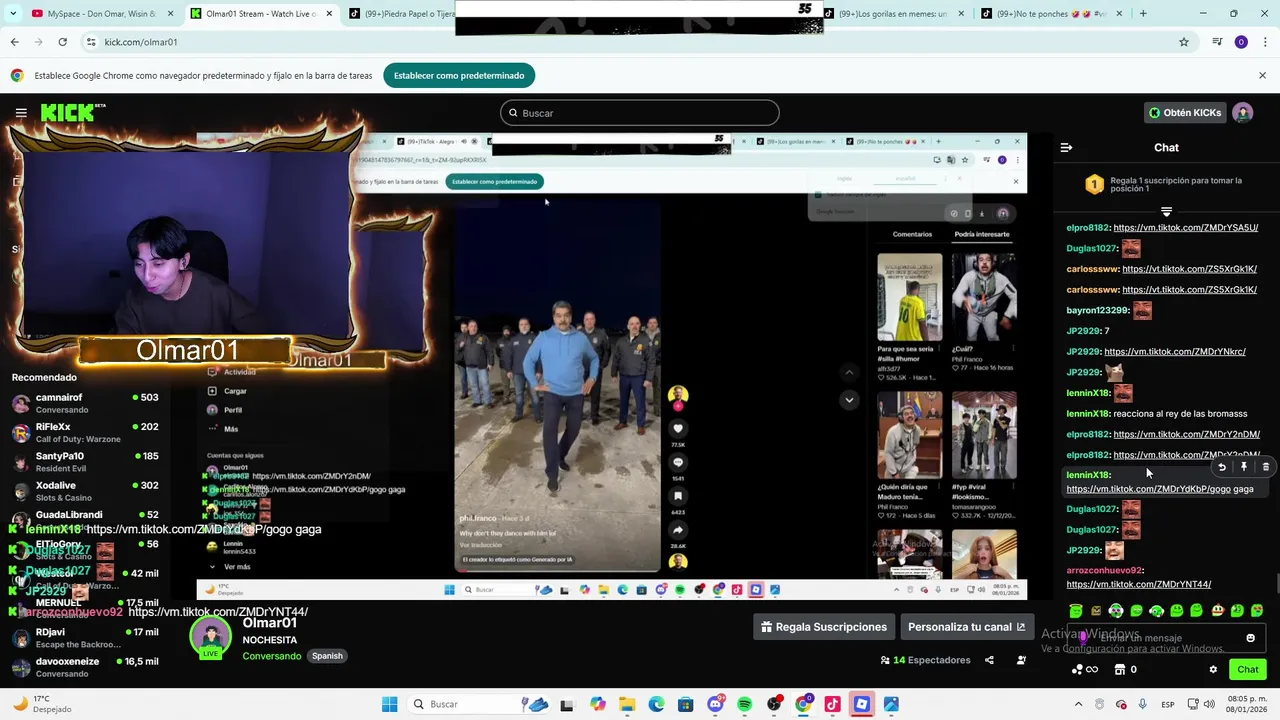Open the Kick hamburger menu
The width and height of the screenshot is (1280, 720).
21,113
